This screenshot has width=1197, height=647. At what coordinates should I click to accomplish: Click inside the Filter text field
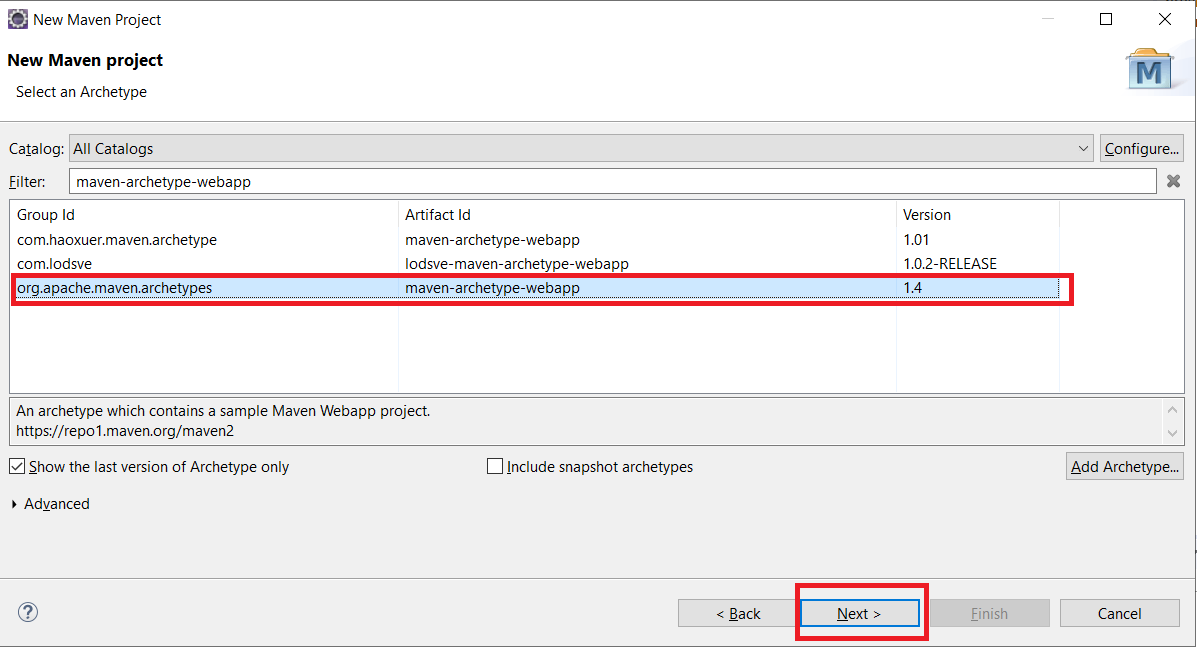pos(612,181)
